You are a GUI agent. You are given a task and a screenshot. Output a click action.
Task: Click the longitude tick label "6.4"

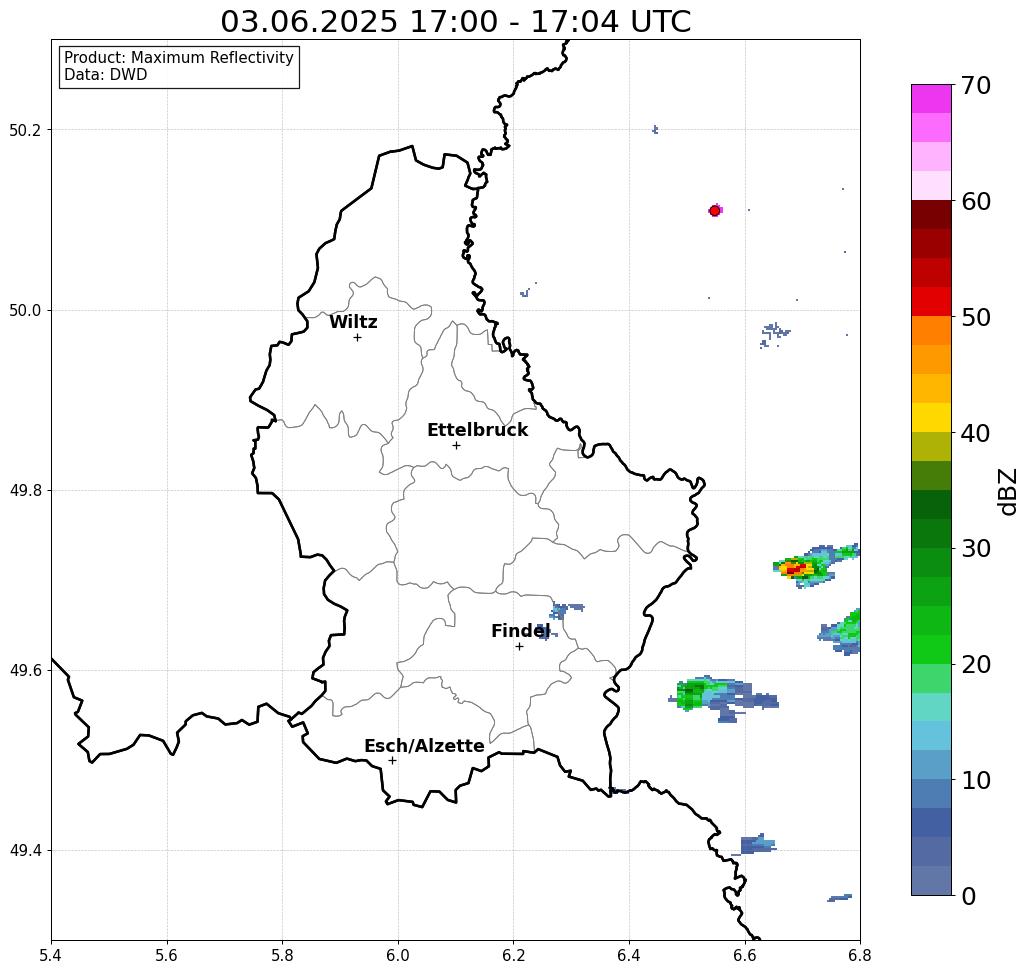coord(629,955)
